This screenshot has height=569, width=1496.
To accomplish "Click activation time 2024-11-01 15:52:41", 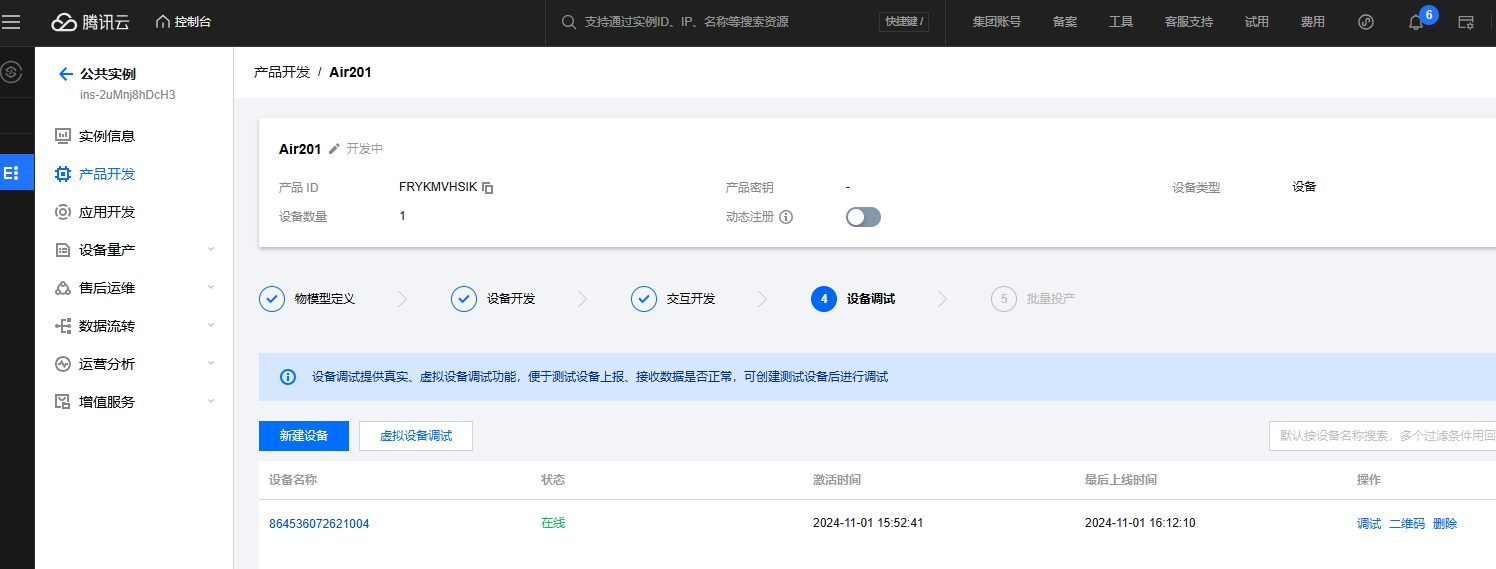I will [x=868, y=523].
